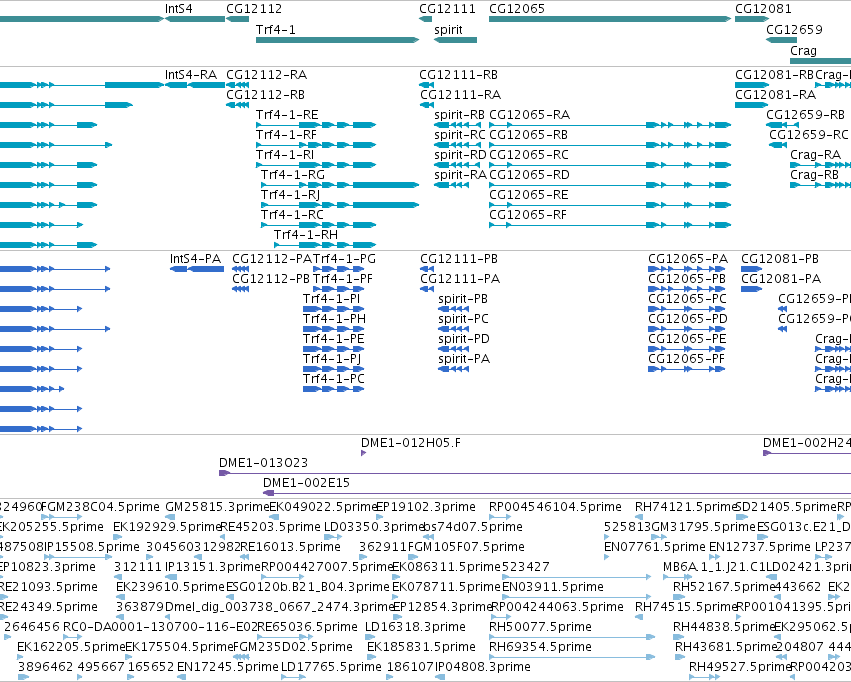Select the Trf4-1-RC transcript
The width and height of the screenshot is (851, 682).
click(x=319, y=225)
